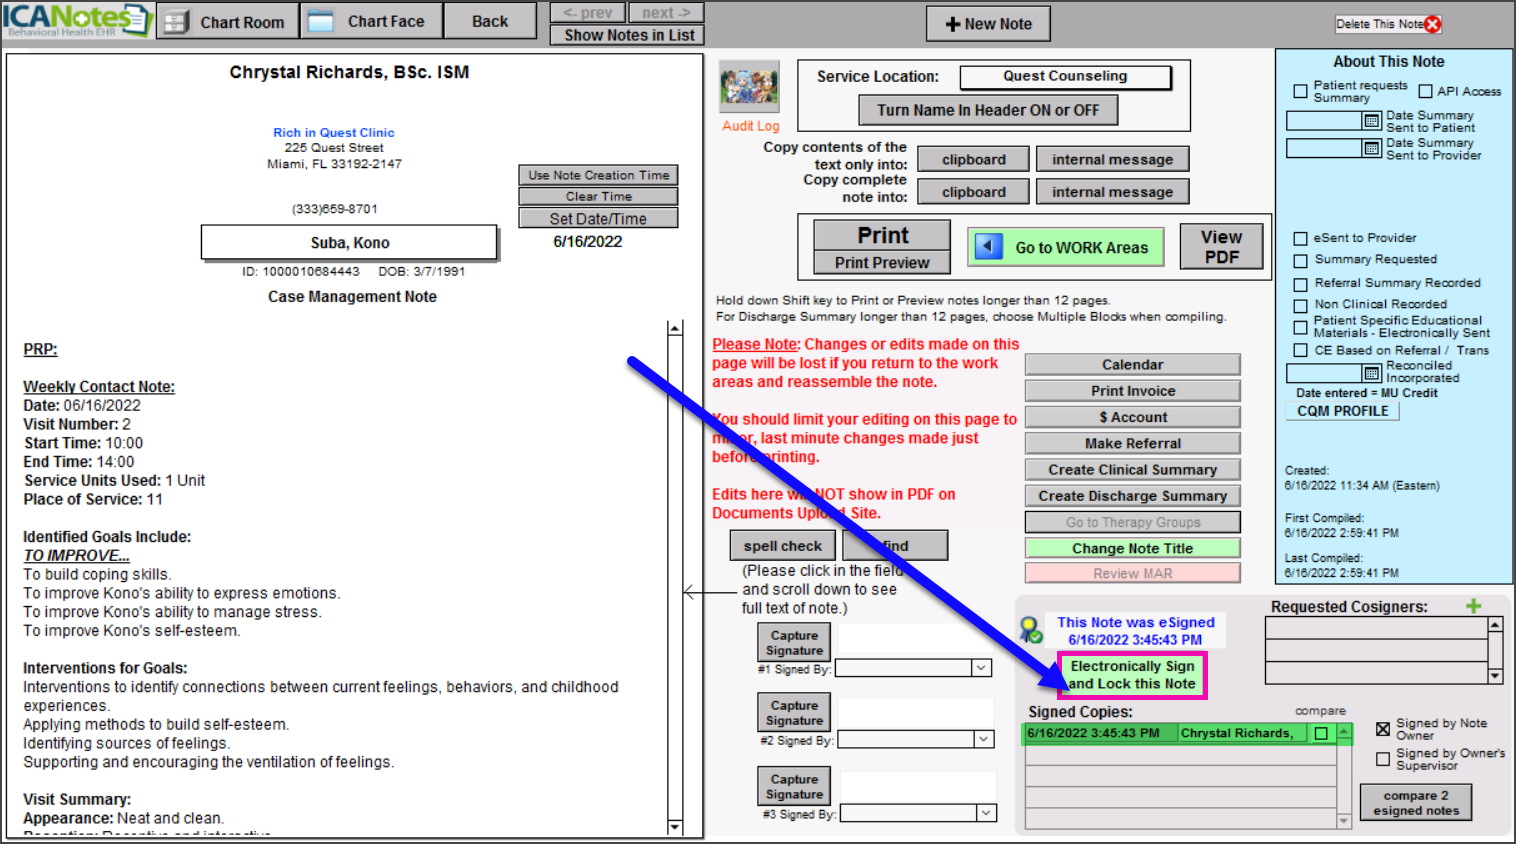Enable the Patient requests Summary checkbox
Viewport: 1516px width, 844px height.
point(1300,91)
